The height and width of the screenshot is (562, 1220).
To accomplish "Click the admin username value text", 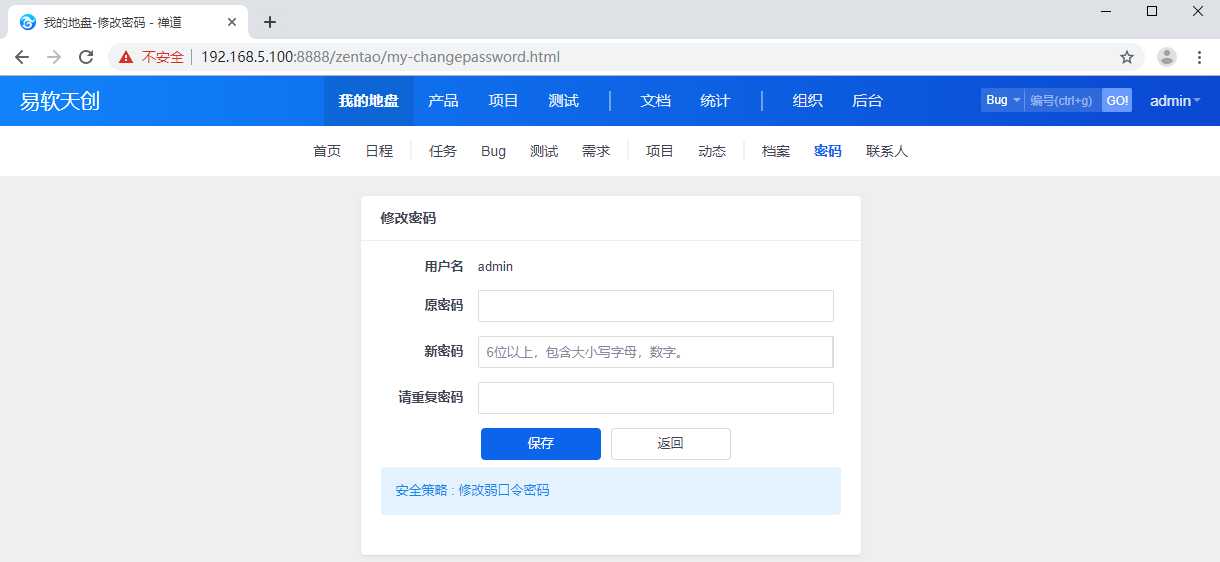I will (x=495, y=266).
